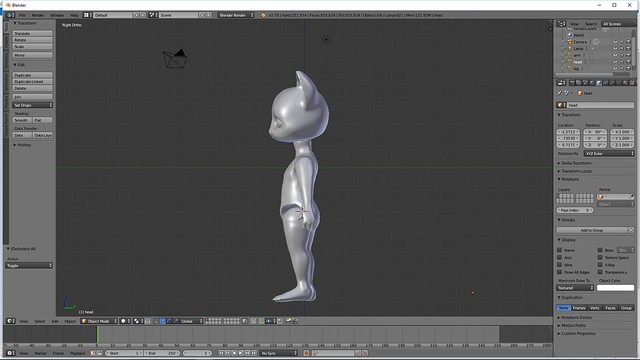Click the Camera object icon in outliner

click(x=570, y=42)
